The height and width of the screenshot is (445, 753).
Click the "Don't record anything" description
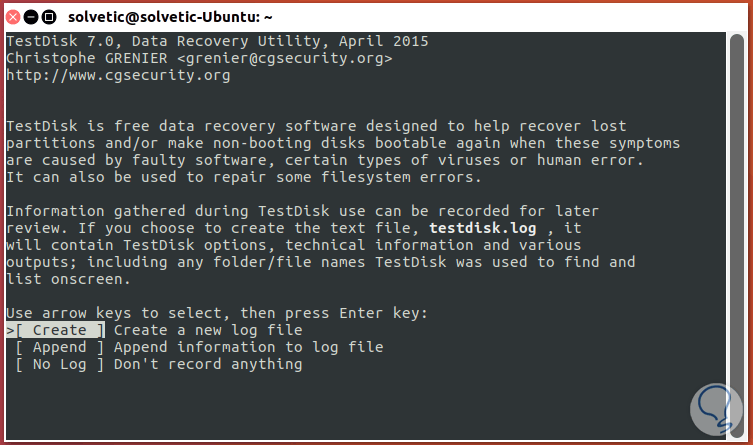[x=208, y=364]
